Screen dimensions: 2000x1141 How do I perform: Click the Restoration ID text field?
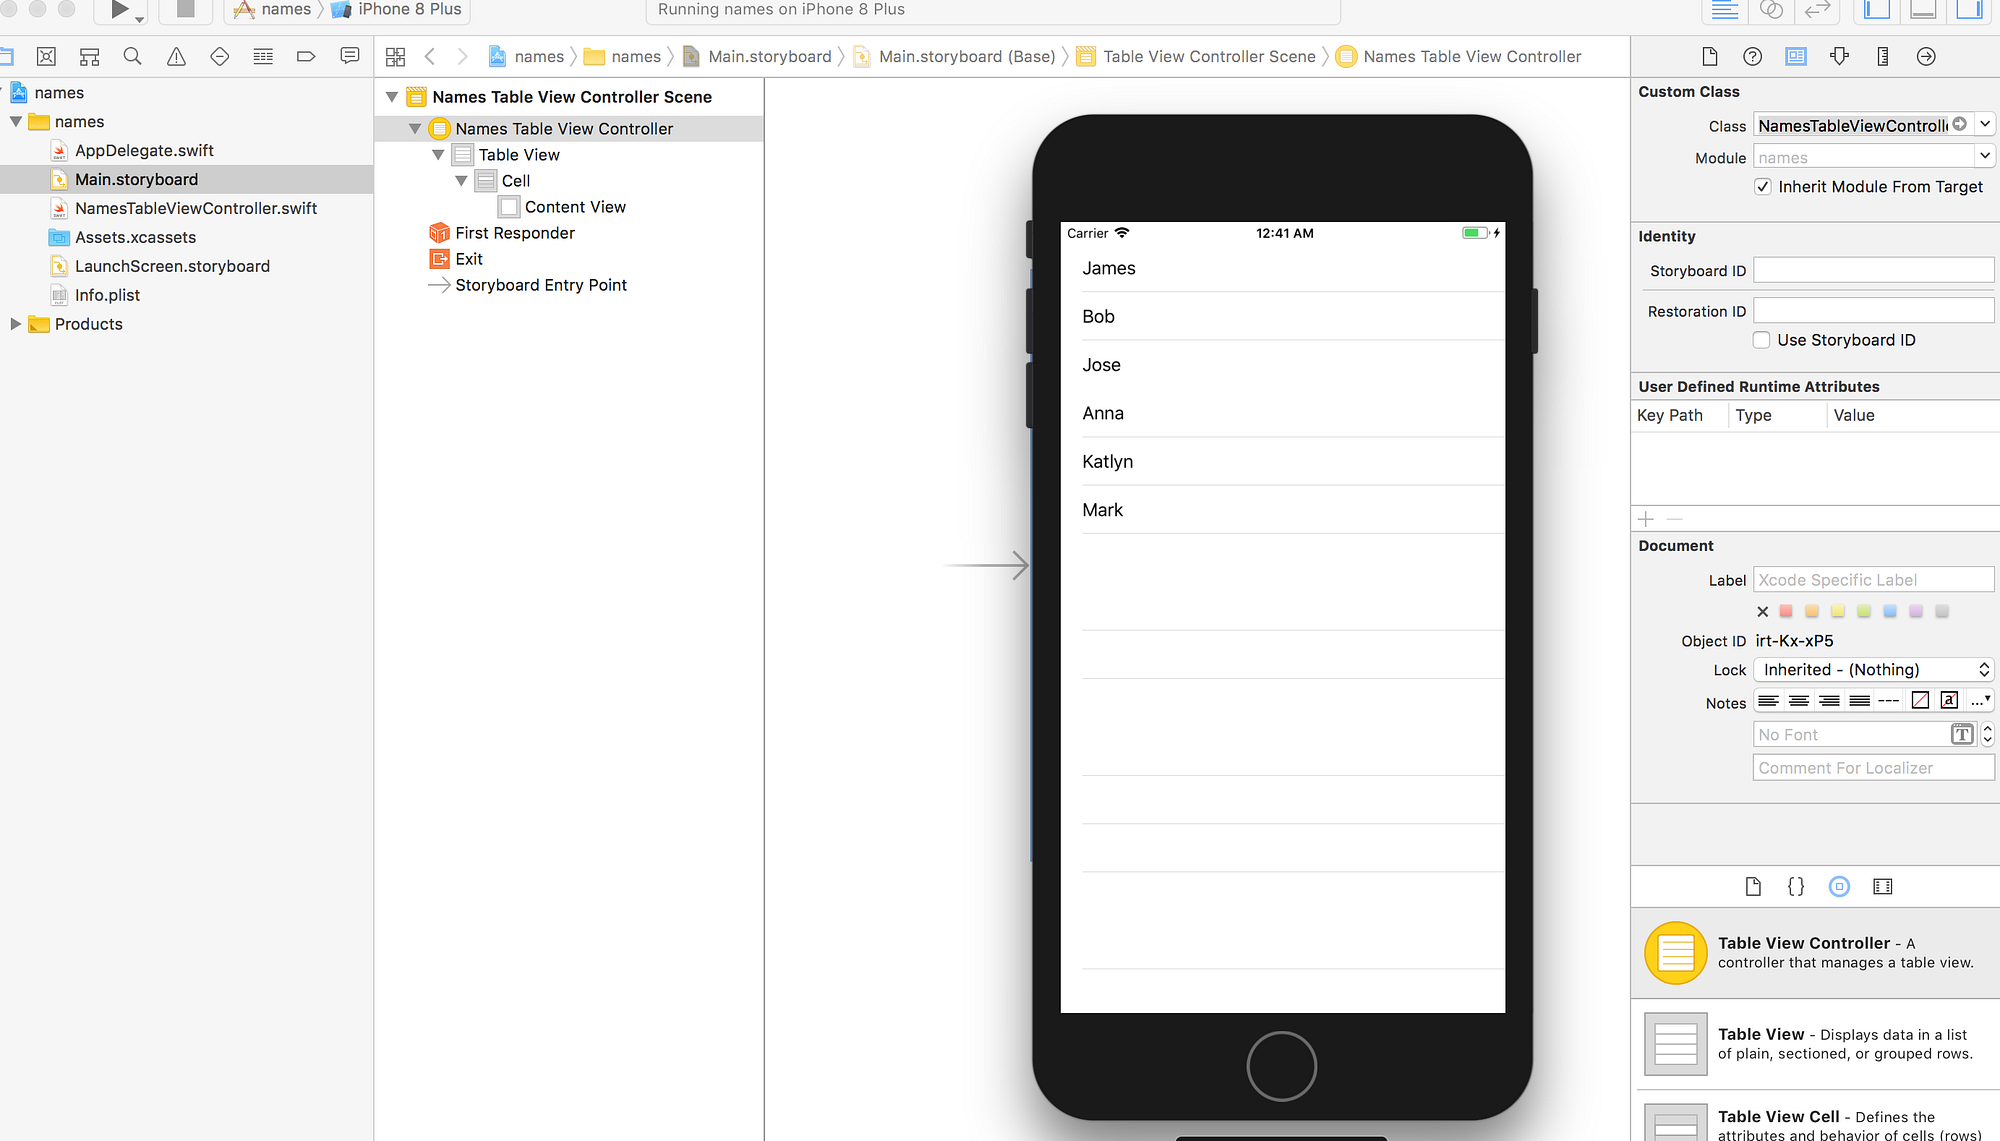tap(1872, 310)
